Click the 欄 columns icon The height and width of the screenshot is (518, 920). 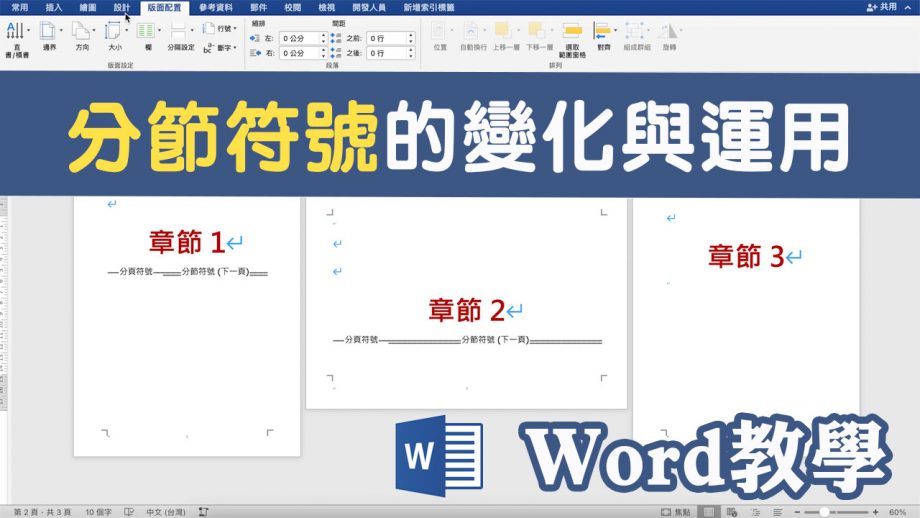pyautogui.click(x=146, y=31)
